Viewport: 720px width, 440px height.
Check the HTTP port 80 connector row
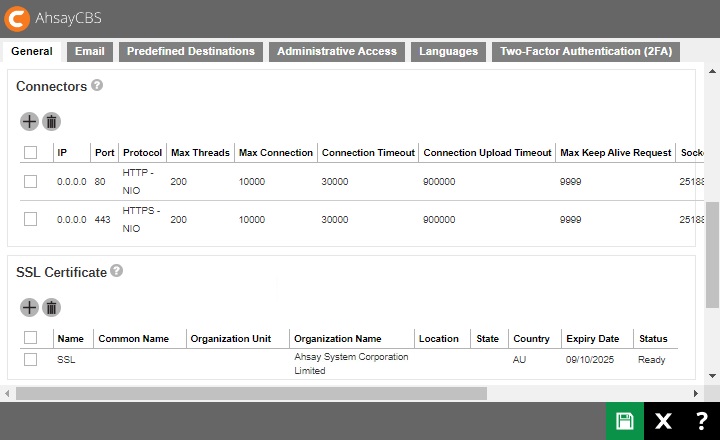[x=30, y=181]
